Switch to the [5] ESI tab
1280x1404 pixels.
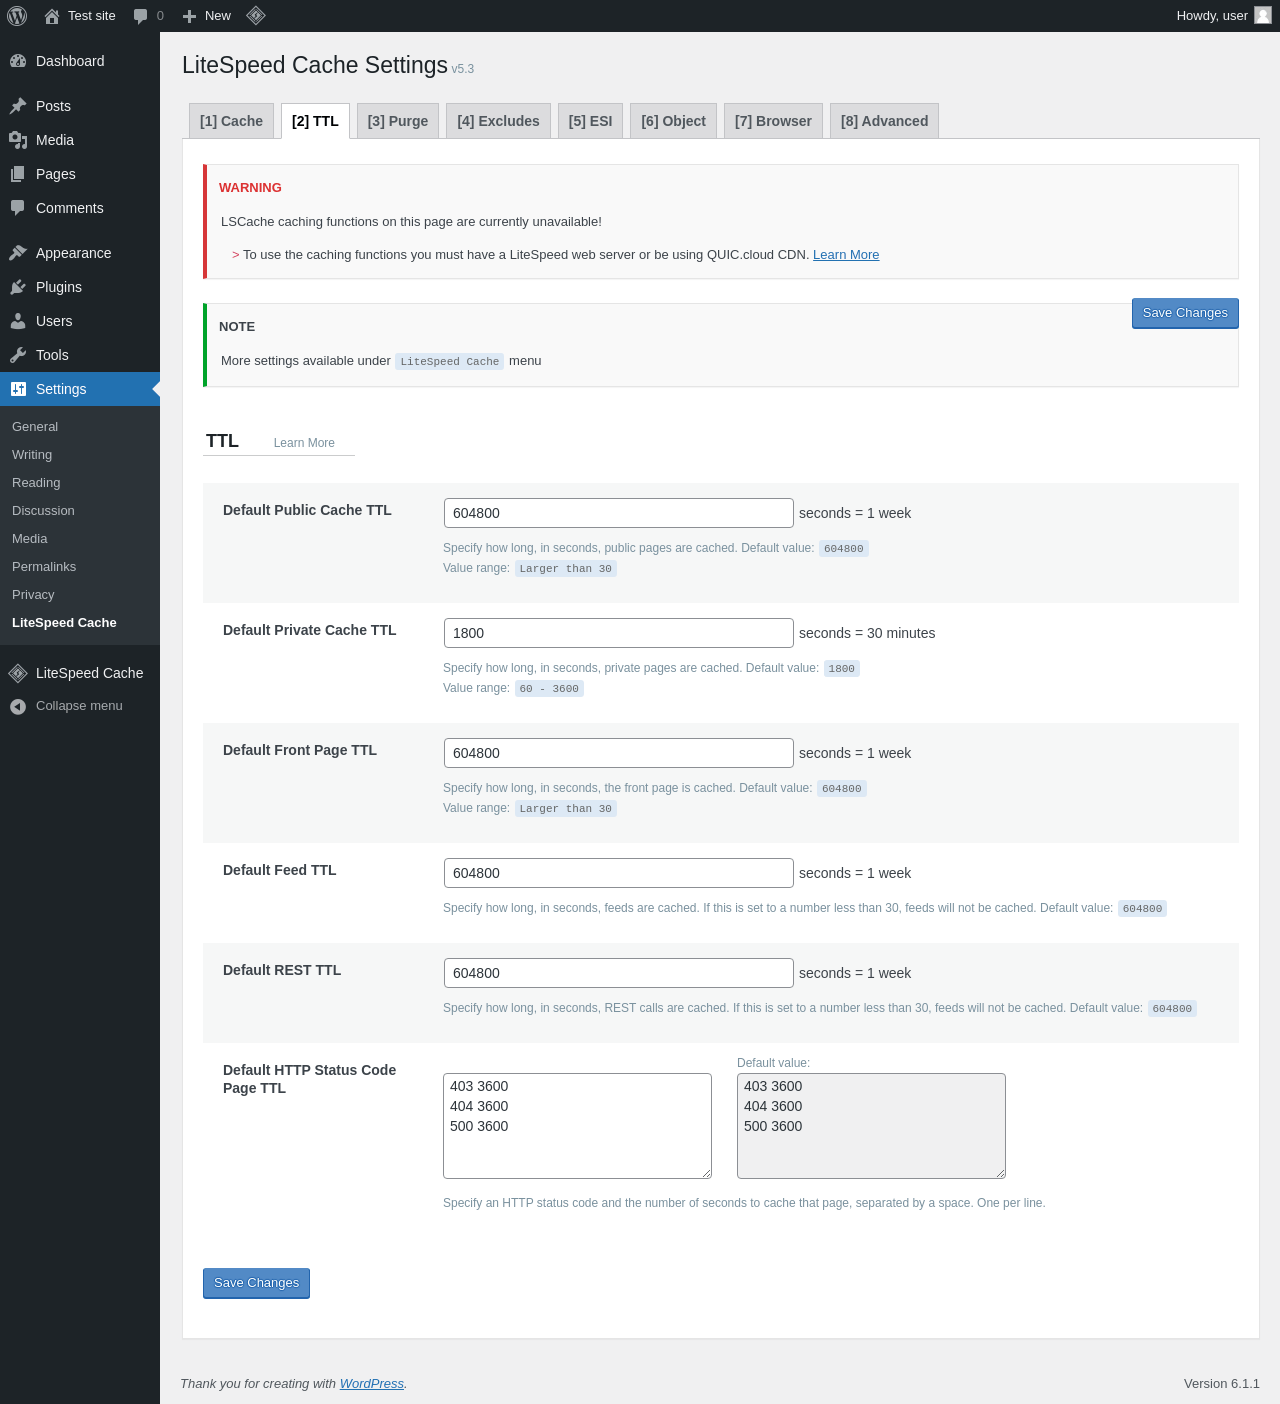pos(590,121)
